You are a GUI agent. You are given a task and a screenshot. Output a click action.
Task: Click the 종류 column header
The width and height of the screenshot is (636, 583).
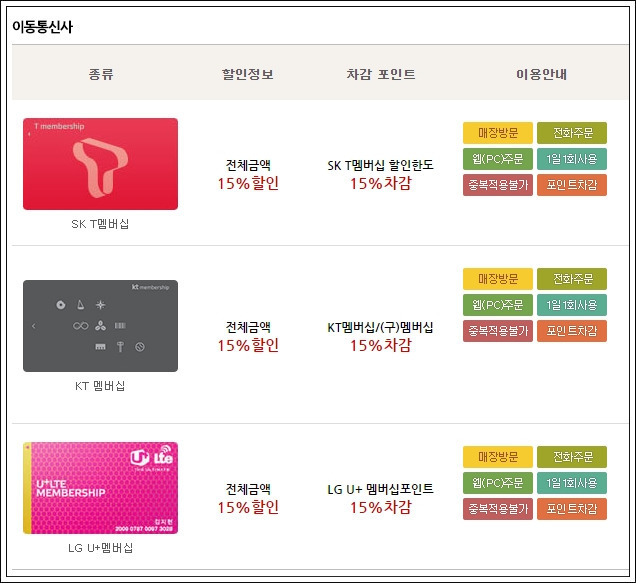[101, 74]
